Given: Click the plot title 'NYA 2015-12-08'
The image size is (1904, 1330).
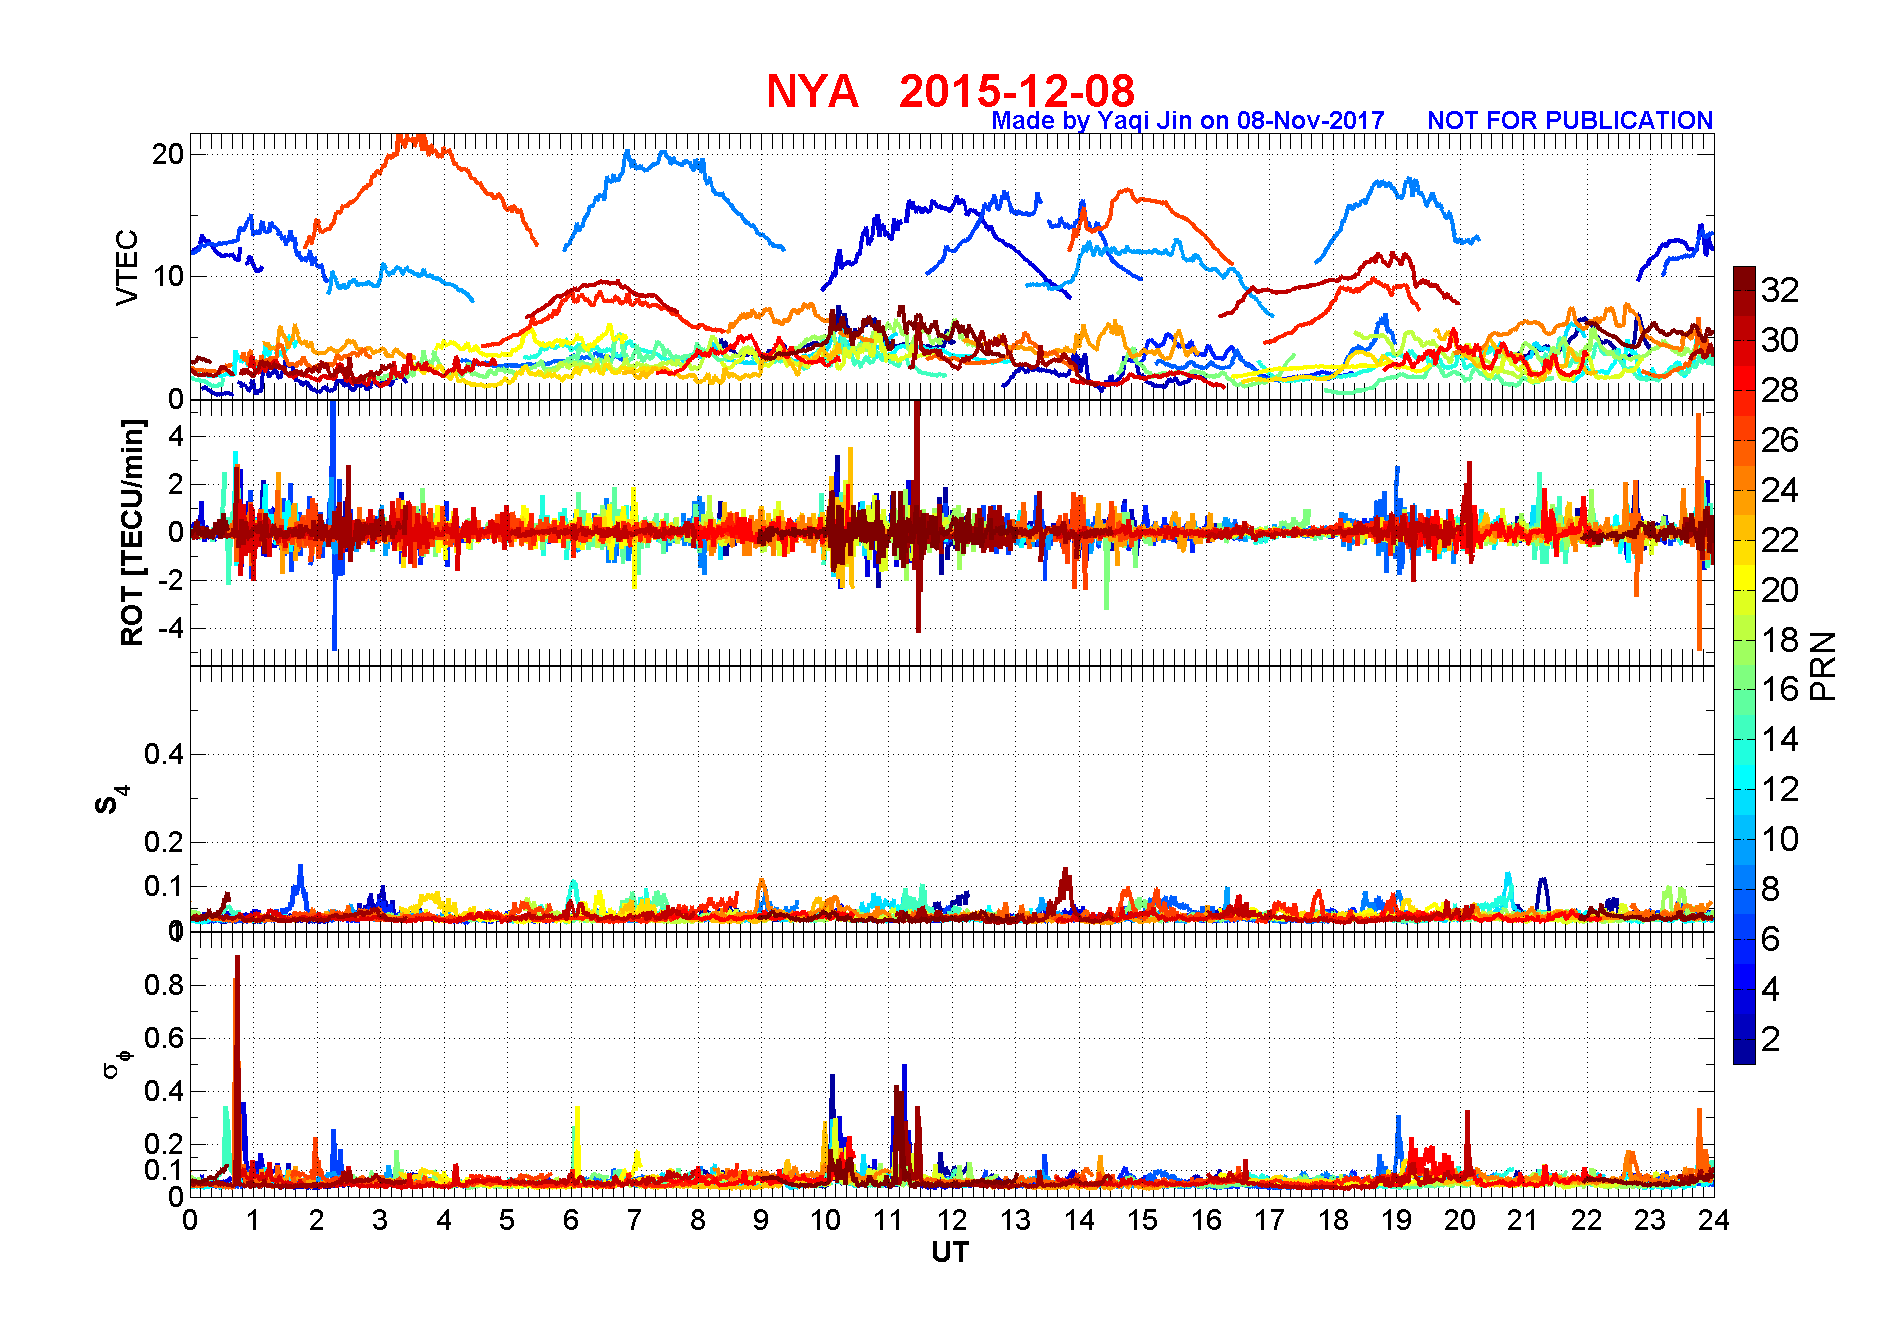Looking at the screenshot, I should [x=950, y=91].
